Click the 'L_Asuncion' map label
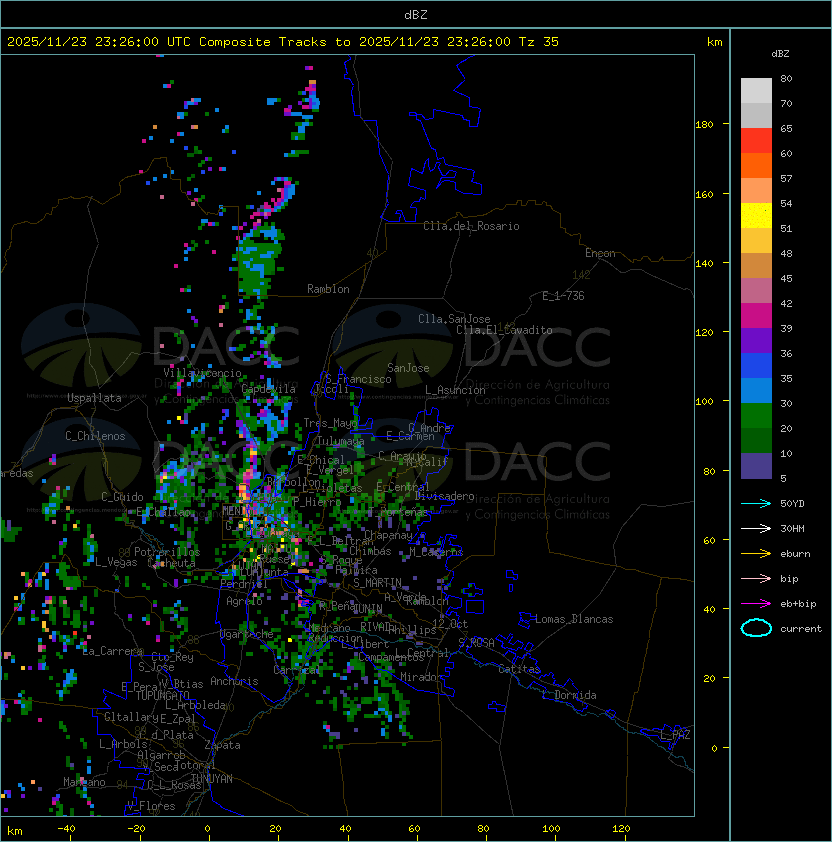The width and height of the screenshot is (832, 842). click(455, 390)
